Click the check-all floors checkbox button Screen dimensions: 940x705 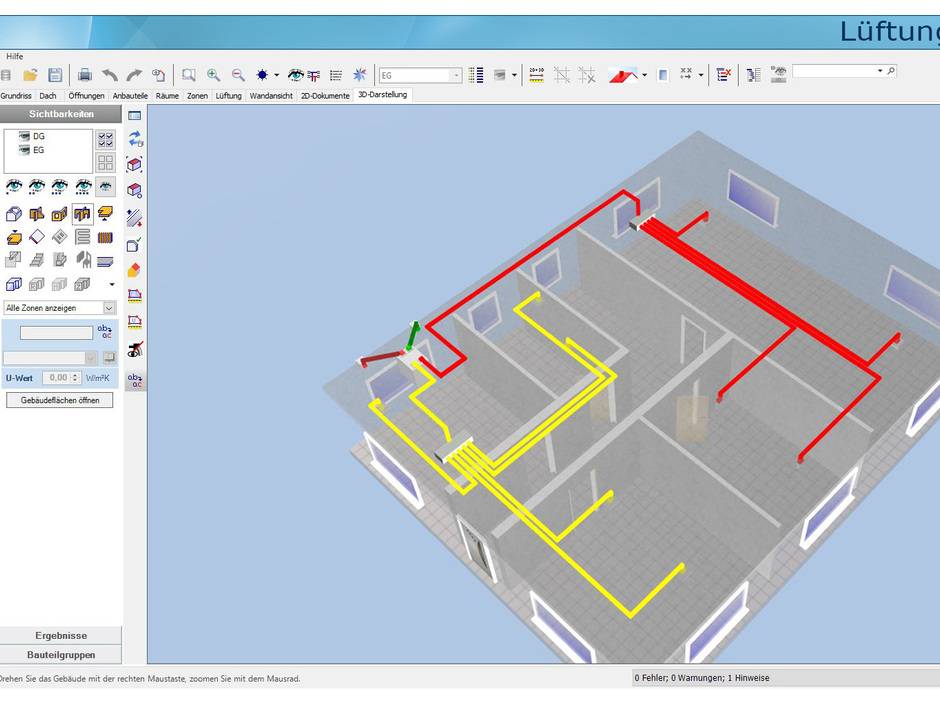pyautogui.click(x=105, y=139)
